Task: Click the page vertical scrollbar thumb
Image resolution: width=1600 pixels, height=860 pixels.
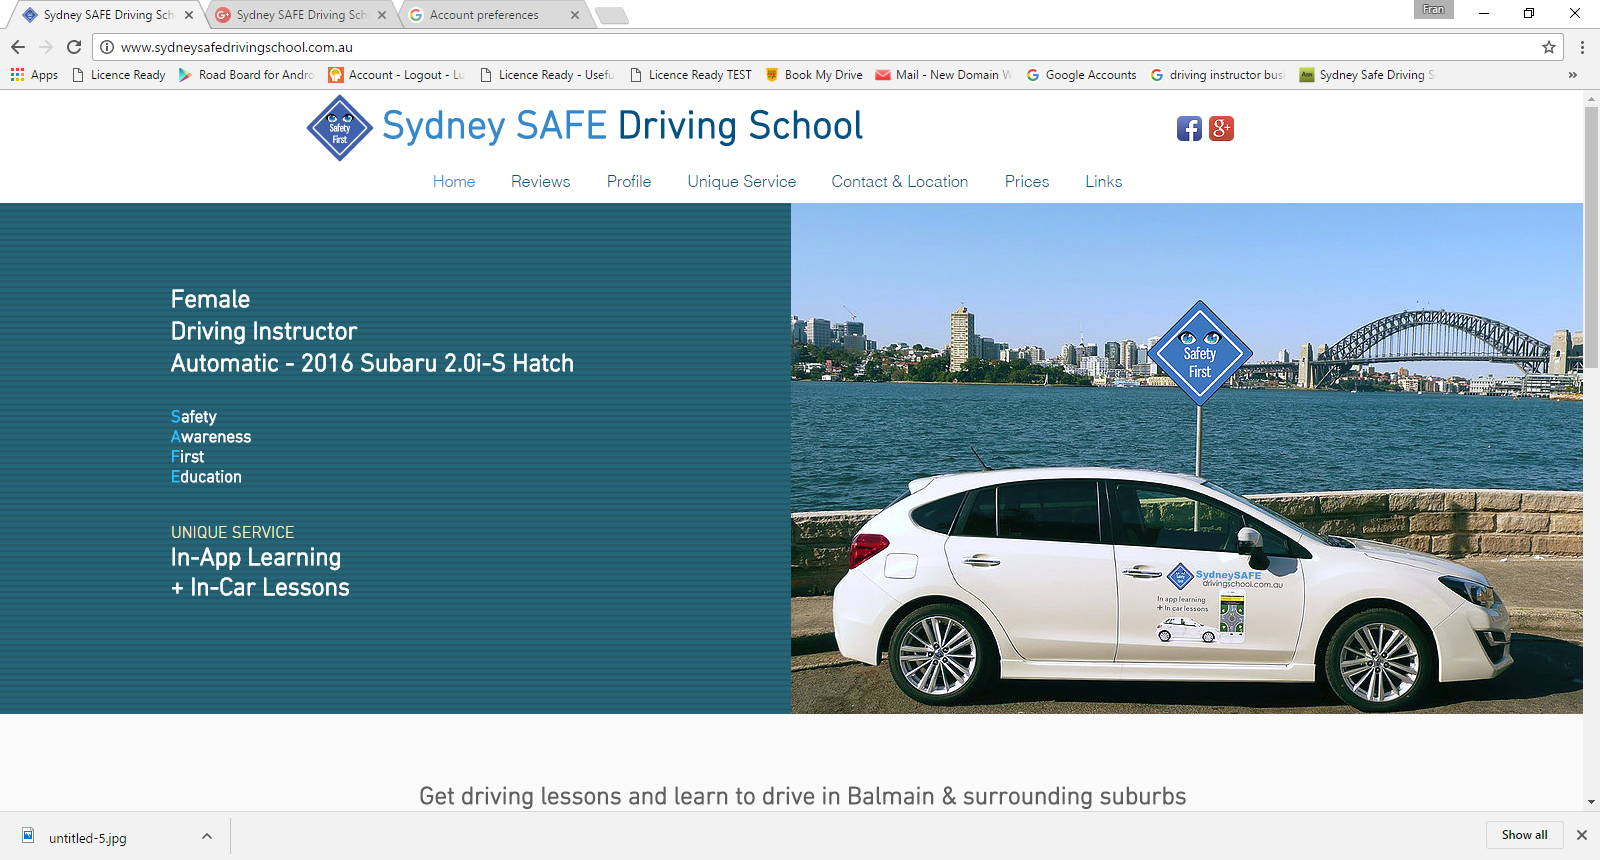Action: tap(1591, 238)
